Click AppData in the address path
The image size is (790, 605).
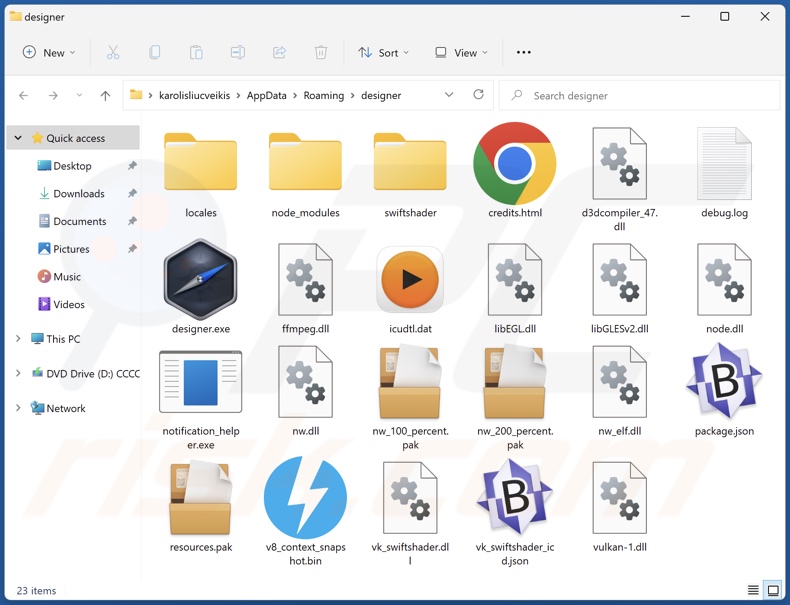pos(267,96)
